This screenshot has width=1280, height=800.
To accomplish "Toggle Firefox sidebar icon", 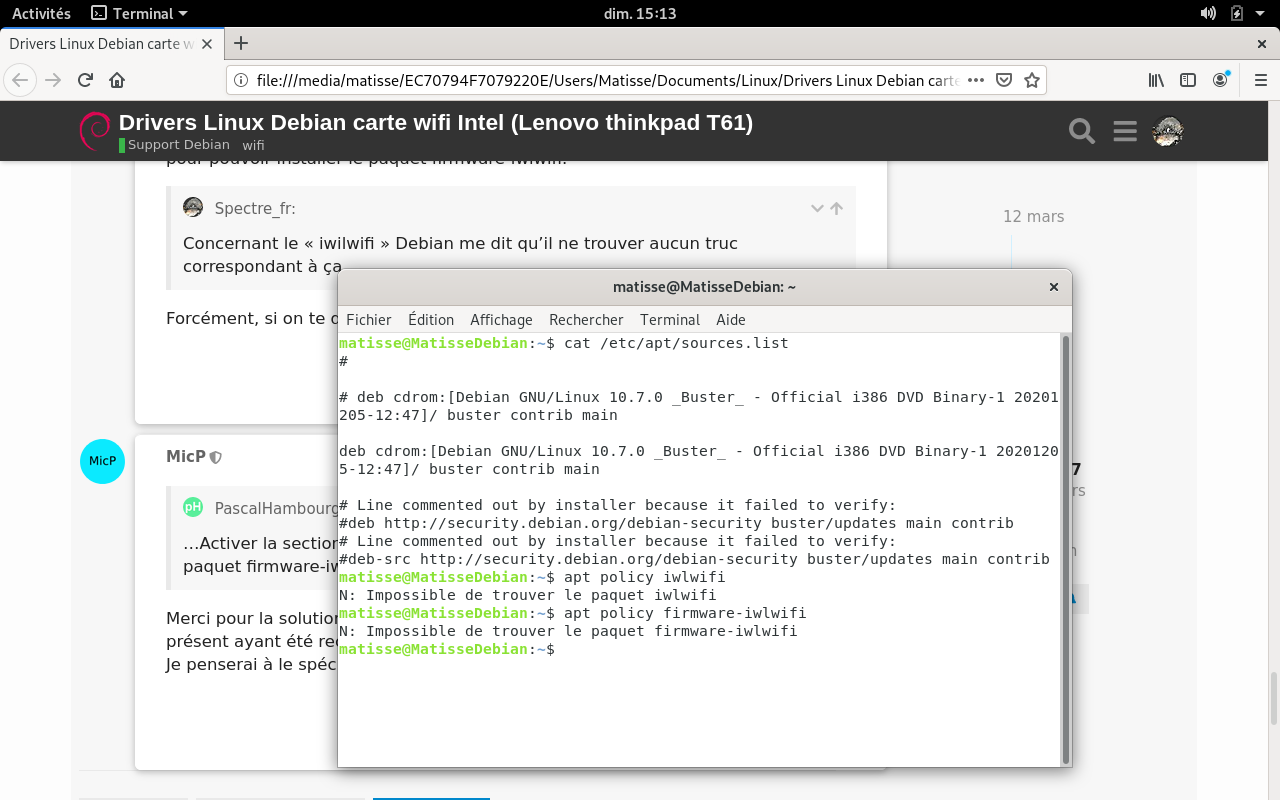I will (1188, 80).
